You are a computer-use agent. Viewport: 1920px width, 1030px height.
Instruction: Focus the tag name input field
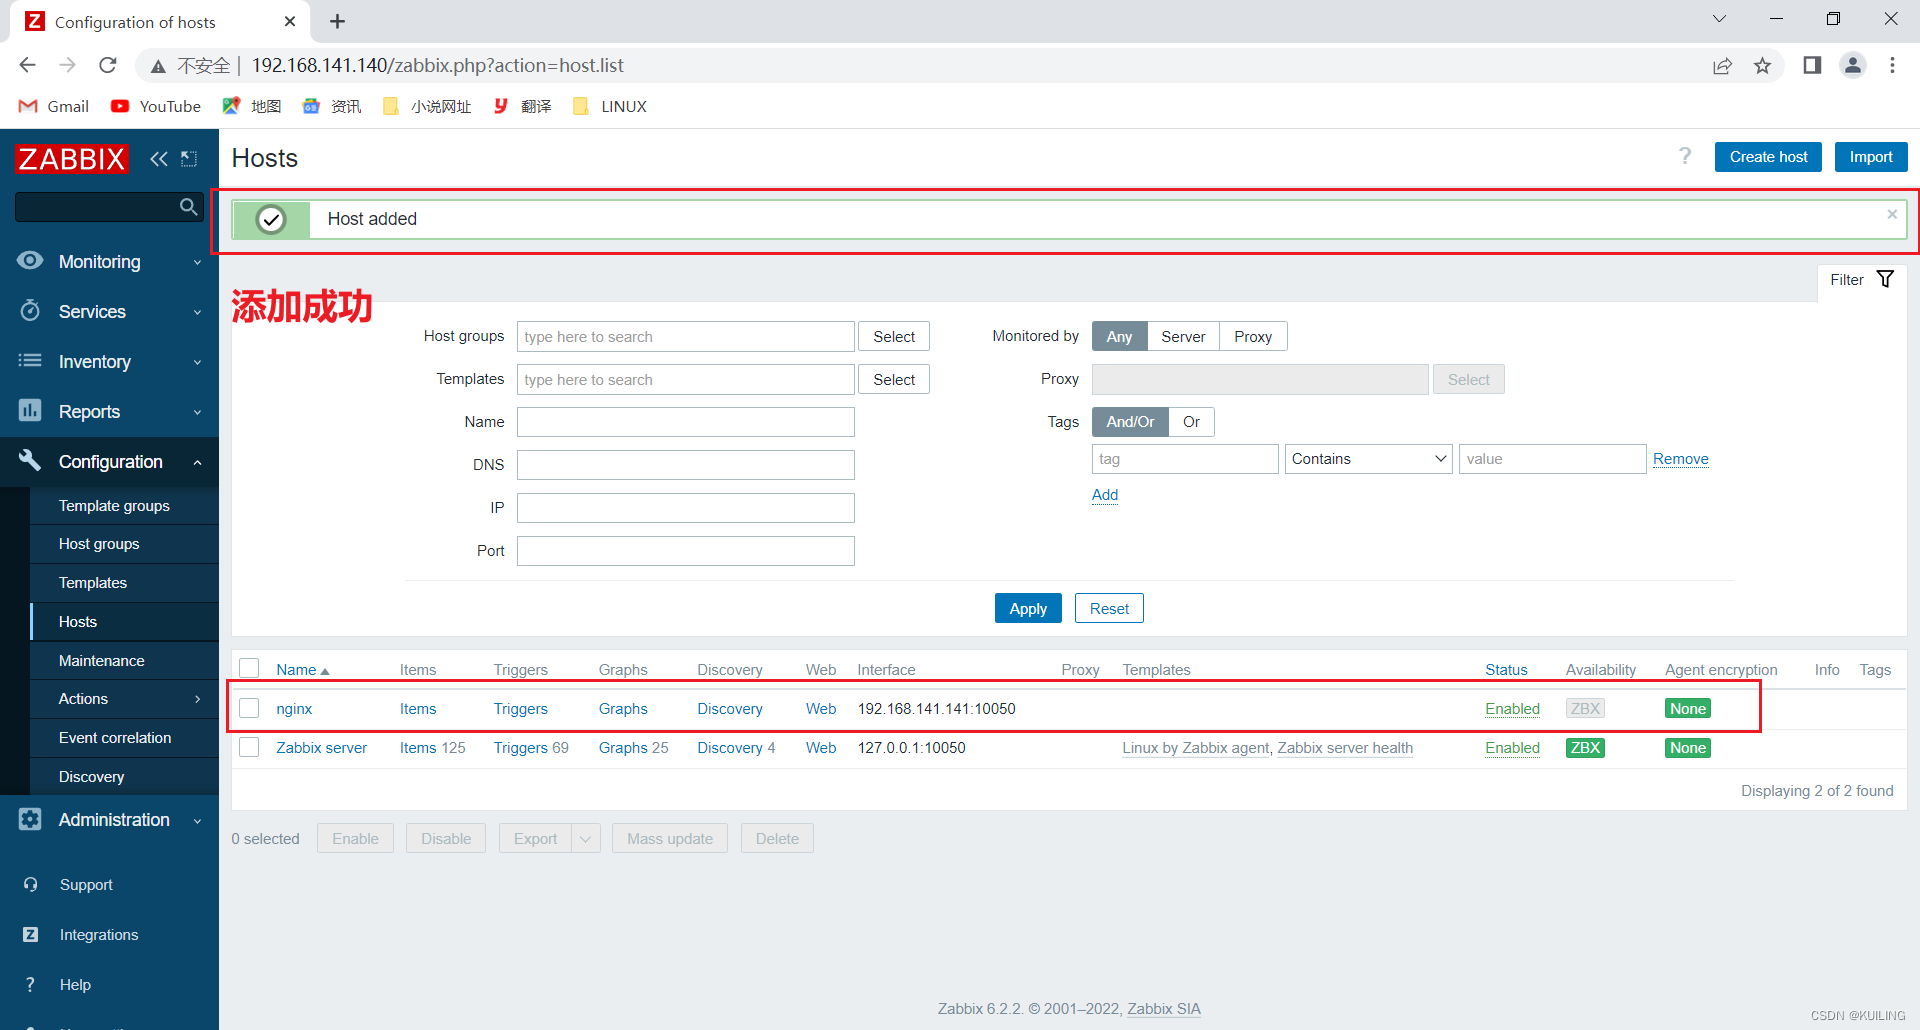1185,459
